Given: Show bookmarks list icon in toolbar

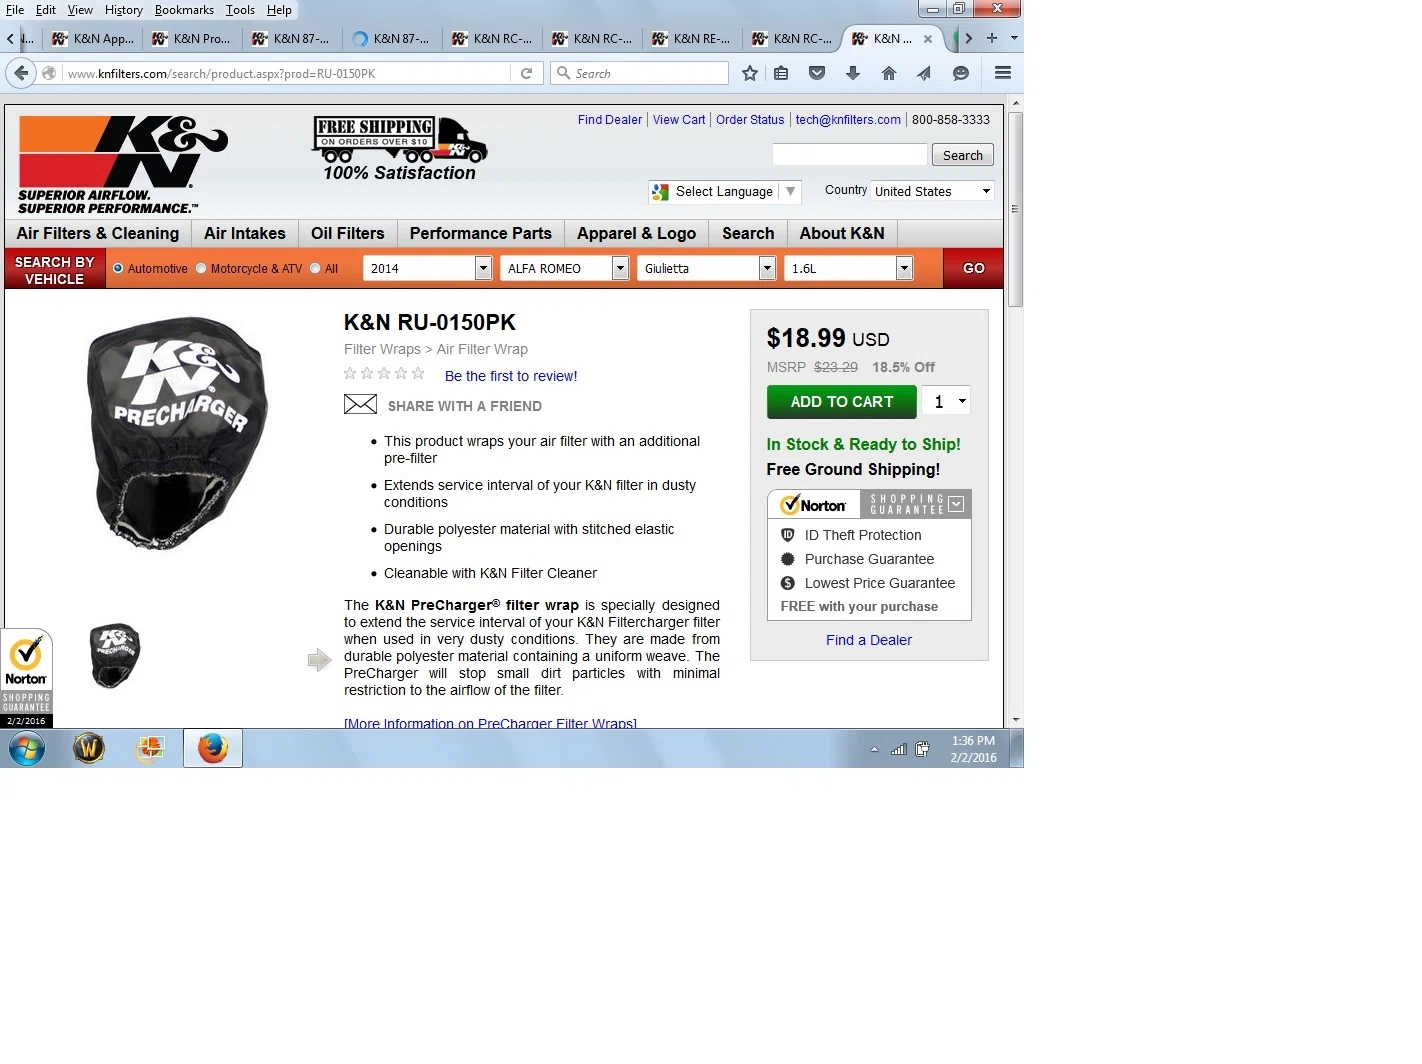Looking at the screenshot, I should click(781, 73).
